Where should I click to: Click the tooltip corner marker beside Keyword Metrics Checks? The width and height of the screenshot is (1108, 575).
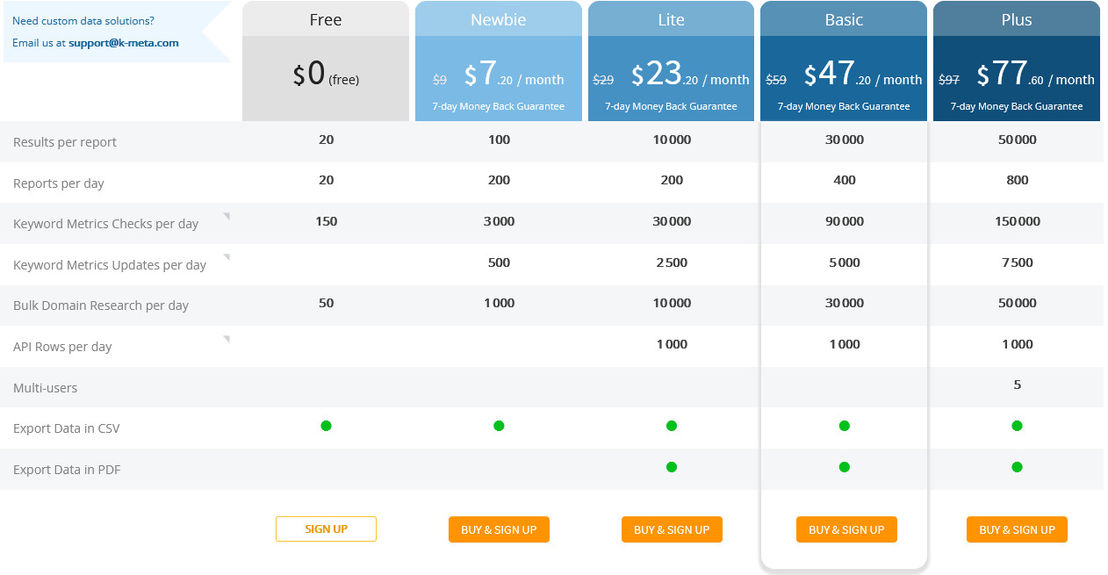coord(227,216)
